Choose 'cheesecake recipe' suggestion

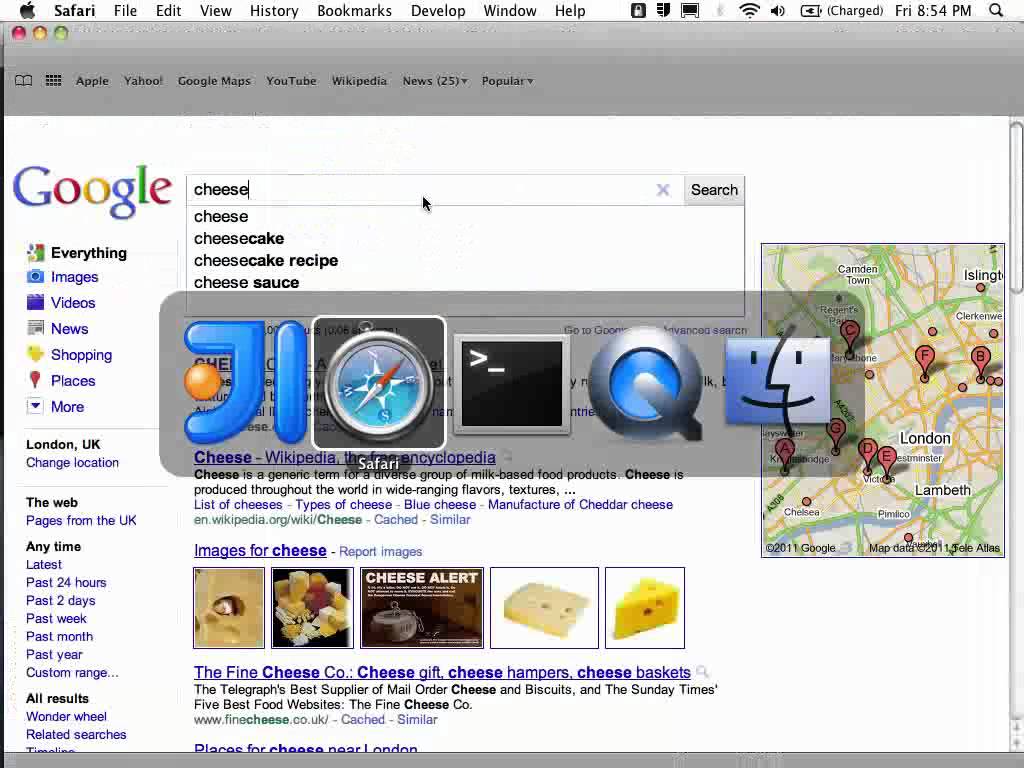[266, 261]
